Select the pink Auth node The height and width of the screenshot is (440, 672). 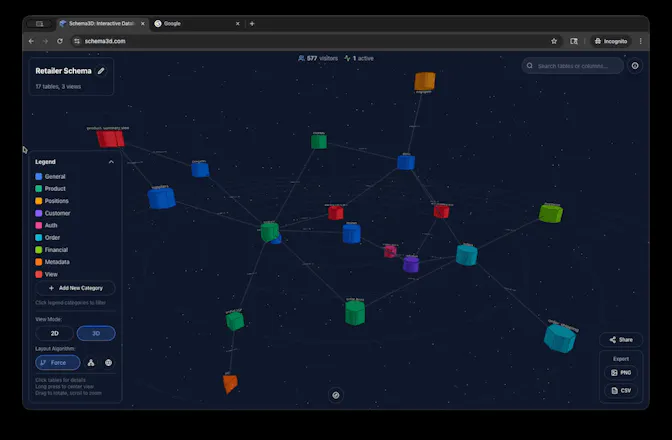pyautogui.click(x=390, y=251)
